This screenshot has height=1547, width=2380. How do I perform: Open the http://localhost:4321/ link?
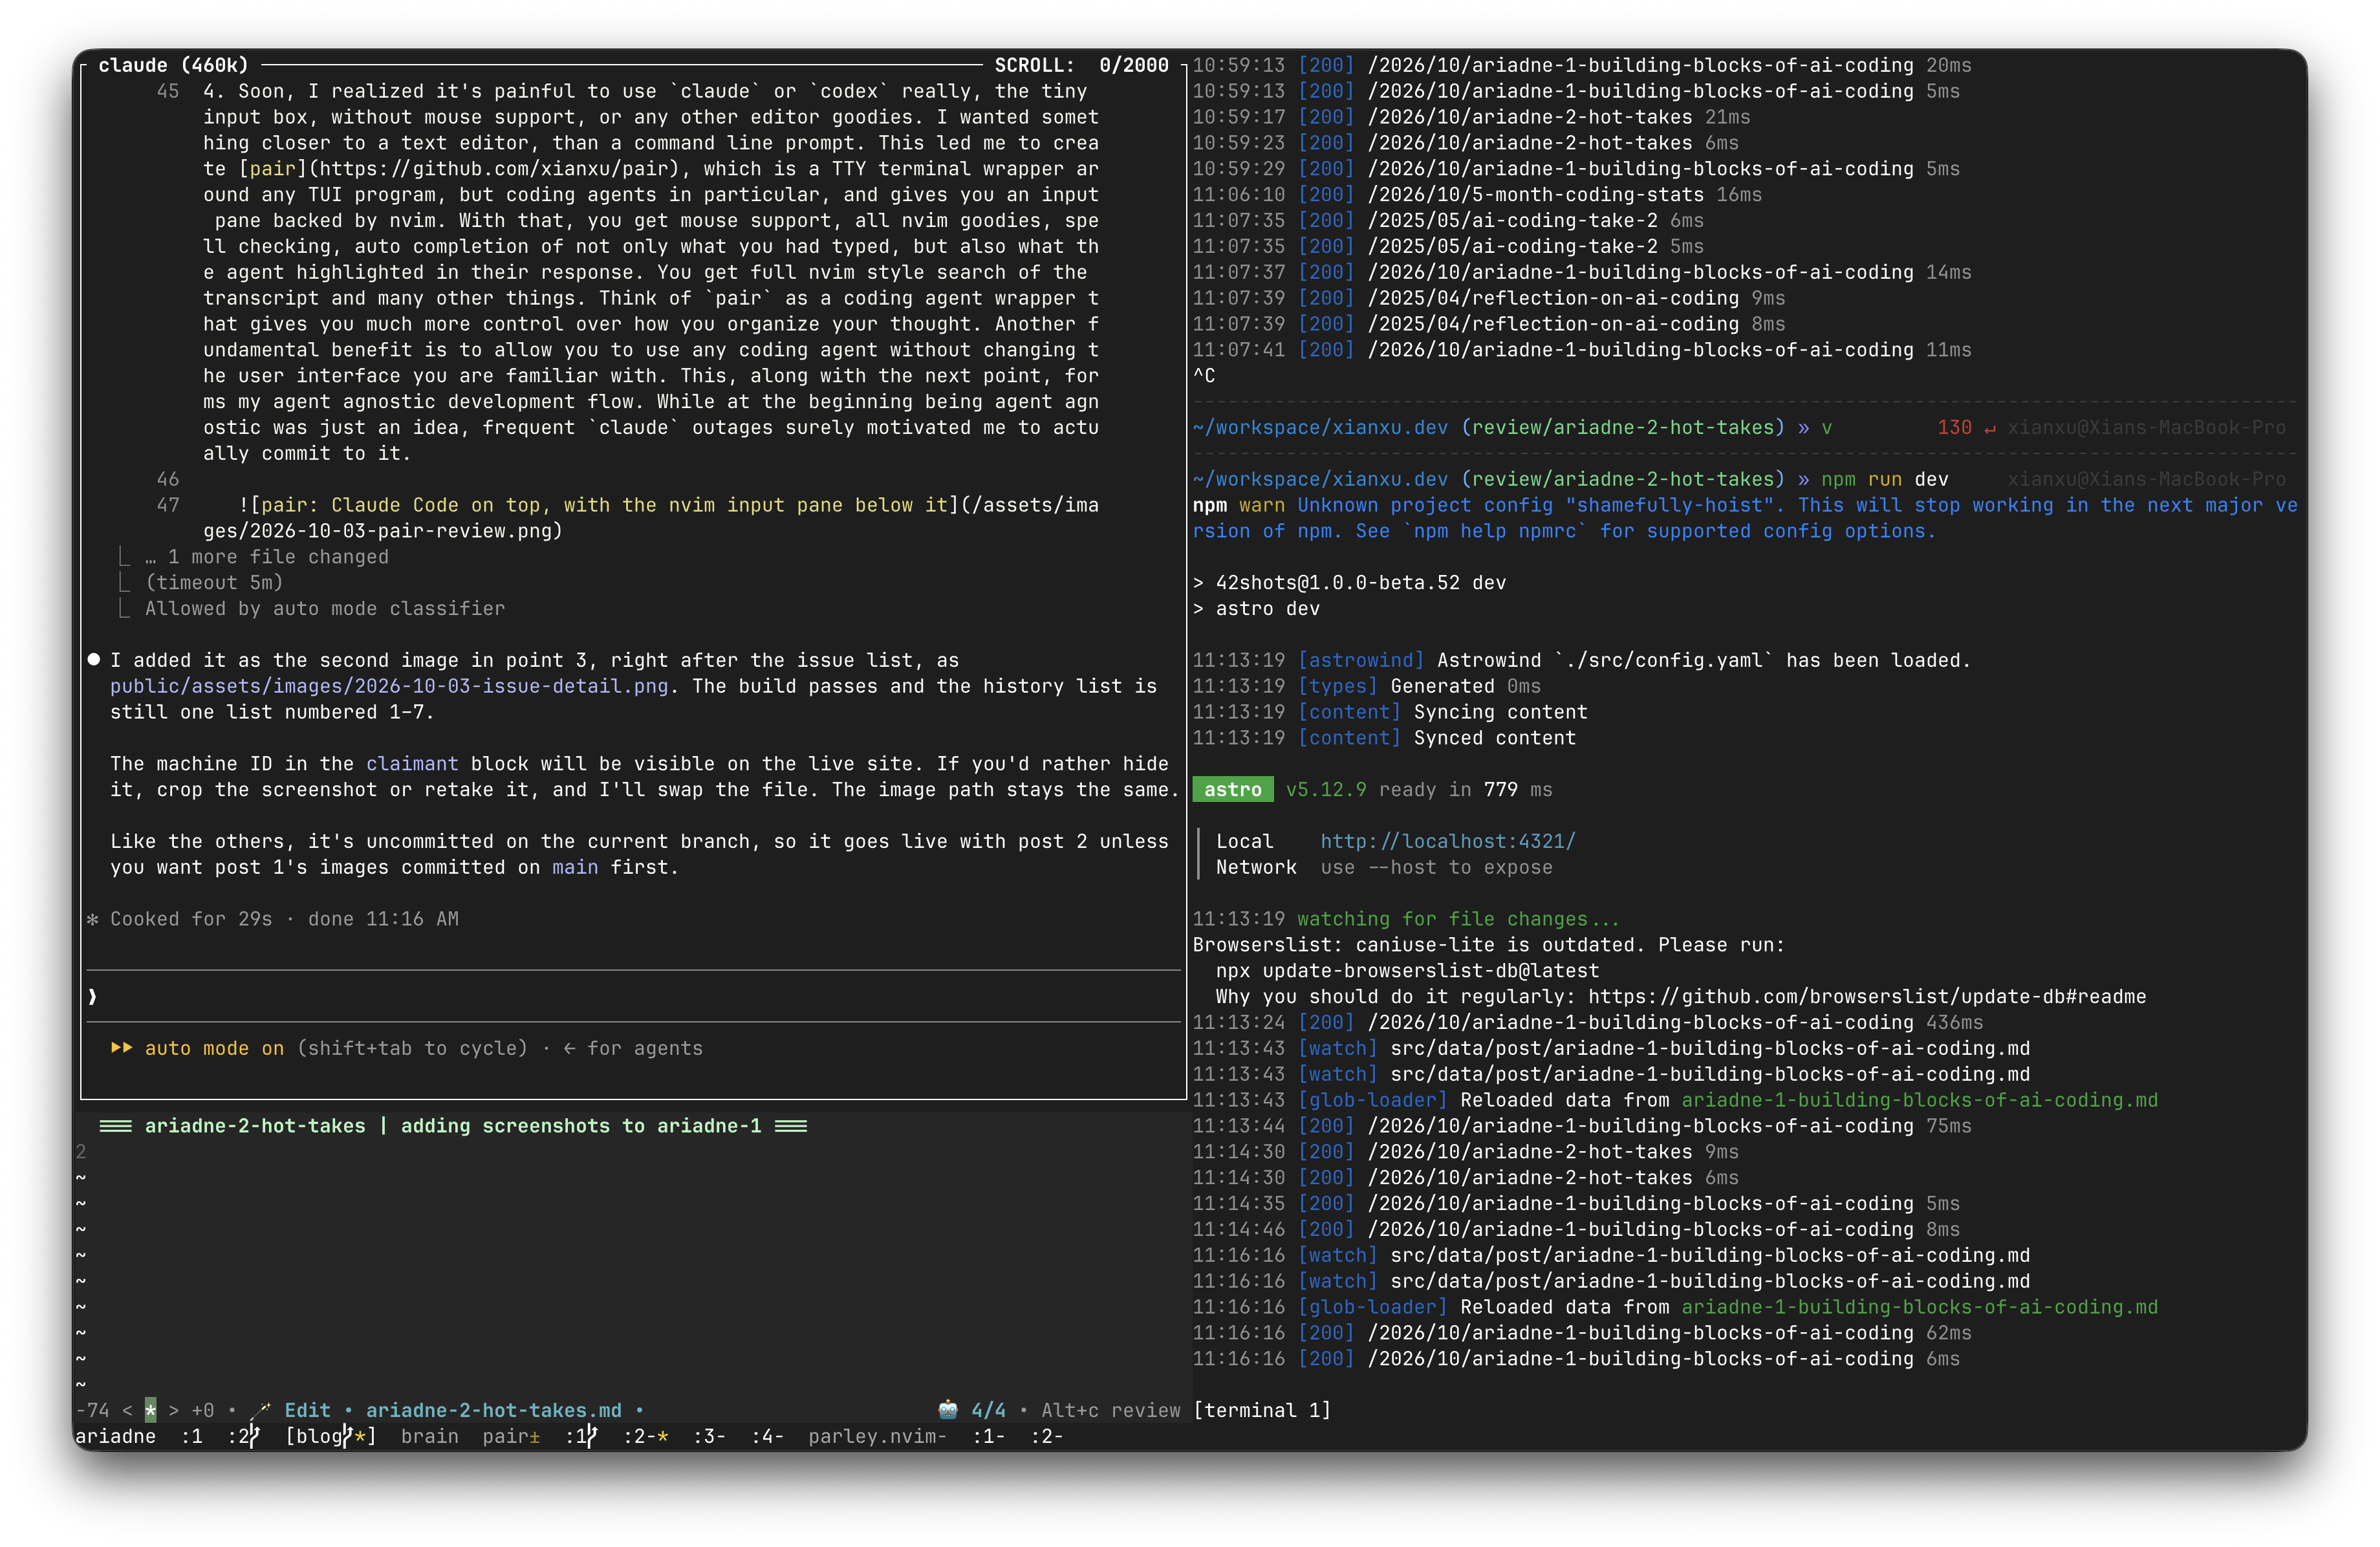[x=1448, y=841]
